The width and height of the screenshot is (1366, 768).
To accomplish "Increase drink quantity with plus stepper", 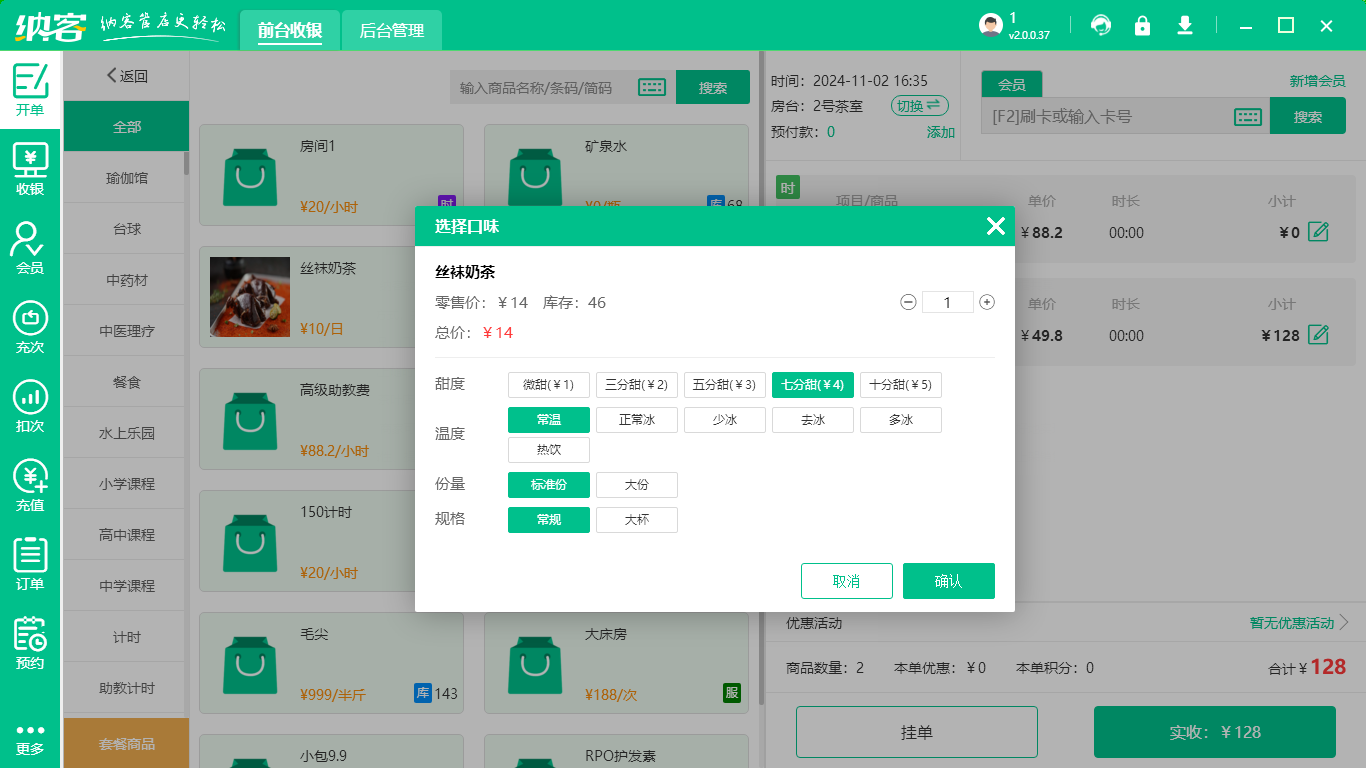I will click(986, 301).
